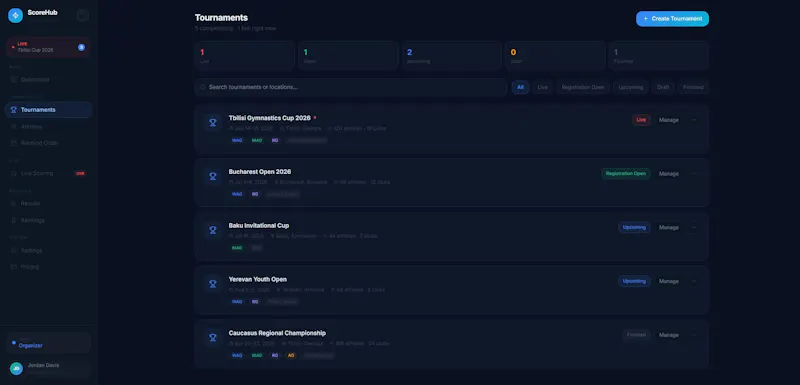Click RG tag on Tbilisi Gymnastics Cup
This screenshot has height=385, width=800.
(x=275, y=140)
